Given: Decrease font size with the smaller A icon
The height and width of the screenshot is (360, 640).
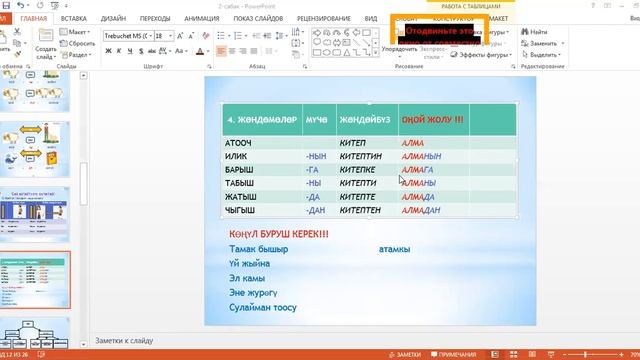Looking at the screenshot, I should pyautogui.click(x=191, y=36).
